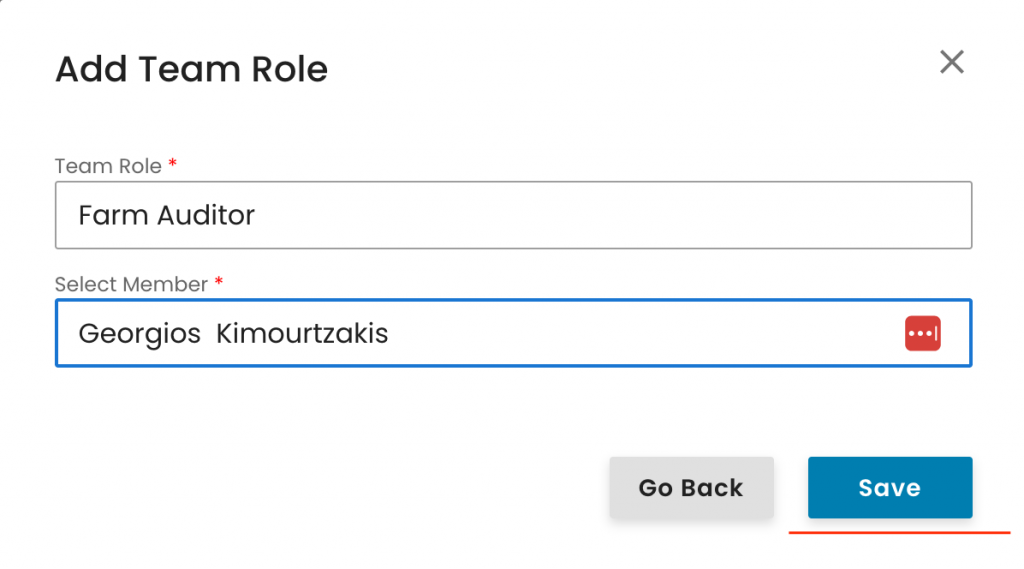Click the "Team Role" field label
Viewport: 1024px width, 569px height.
(x=108, y=166)
